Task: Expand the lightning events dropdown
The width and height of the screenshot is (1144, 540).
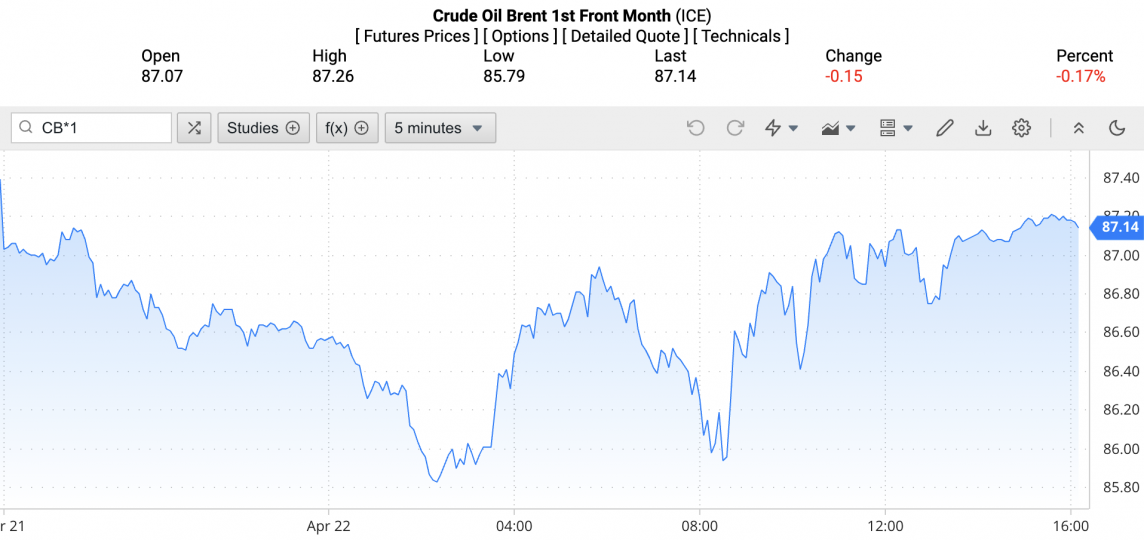Action: (781, 128)
